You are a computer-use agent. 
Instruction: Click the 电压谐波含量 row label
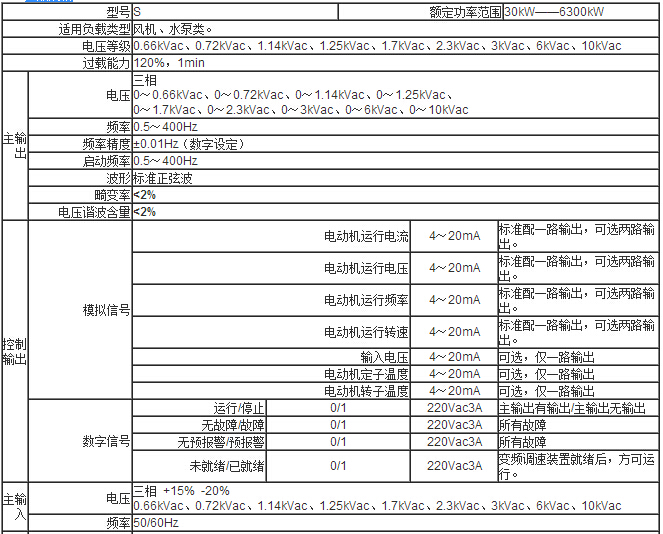[94, 212]
